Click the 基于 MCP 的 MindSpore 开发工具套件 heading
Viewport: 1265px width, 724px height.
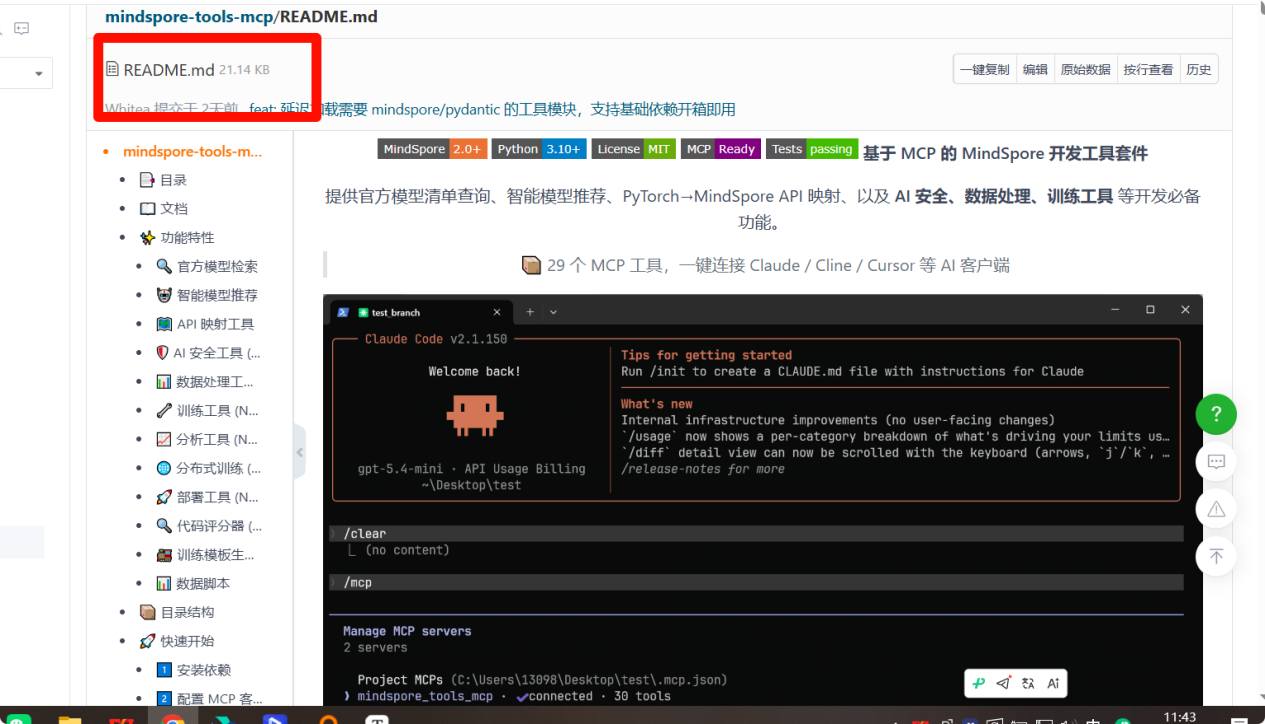click(1005, 153)
